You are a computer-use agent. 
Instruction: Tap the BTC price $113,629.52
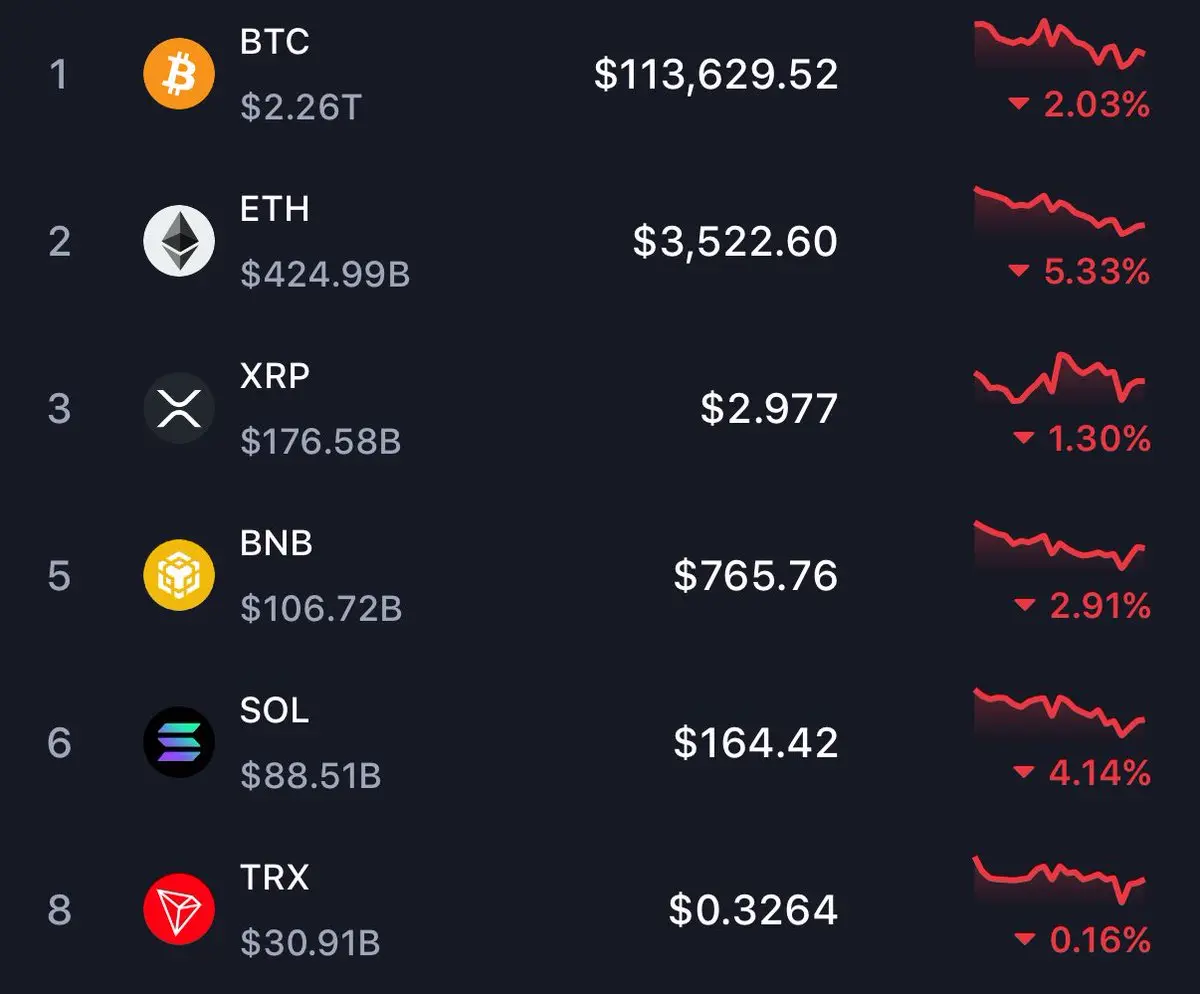[x=716, y=74]
